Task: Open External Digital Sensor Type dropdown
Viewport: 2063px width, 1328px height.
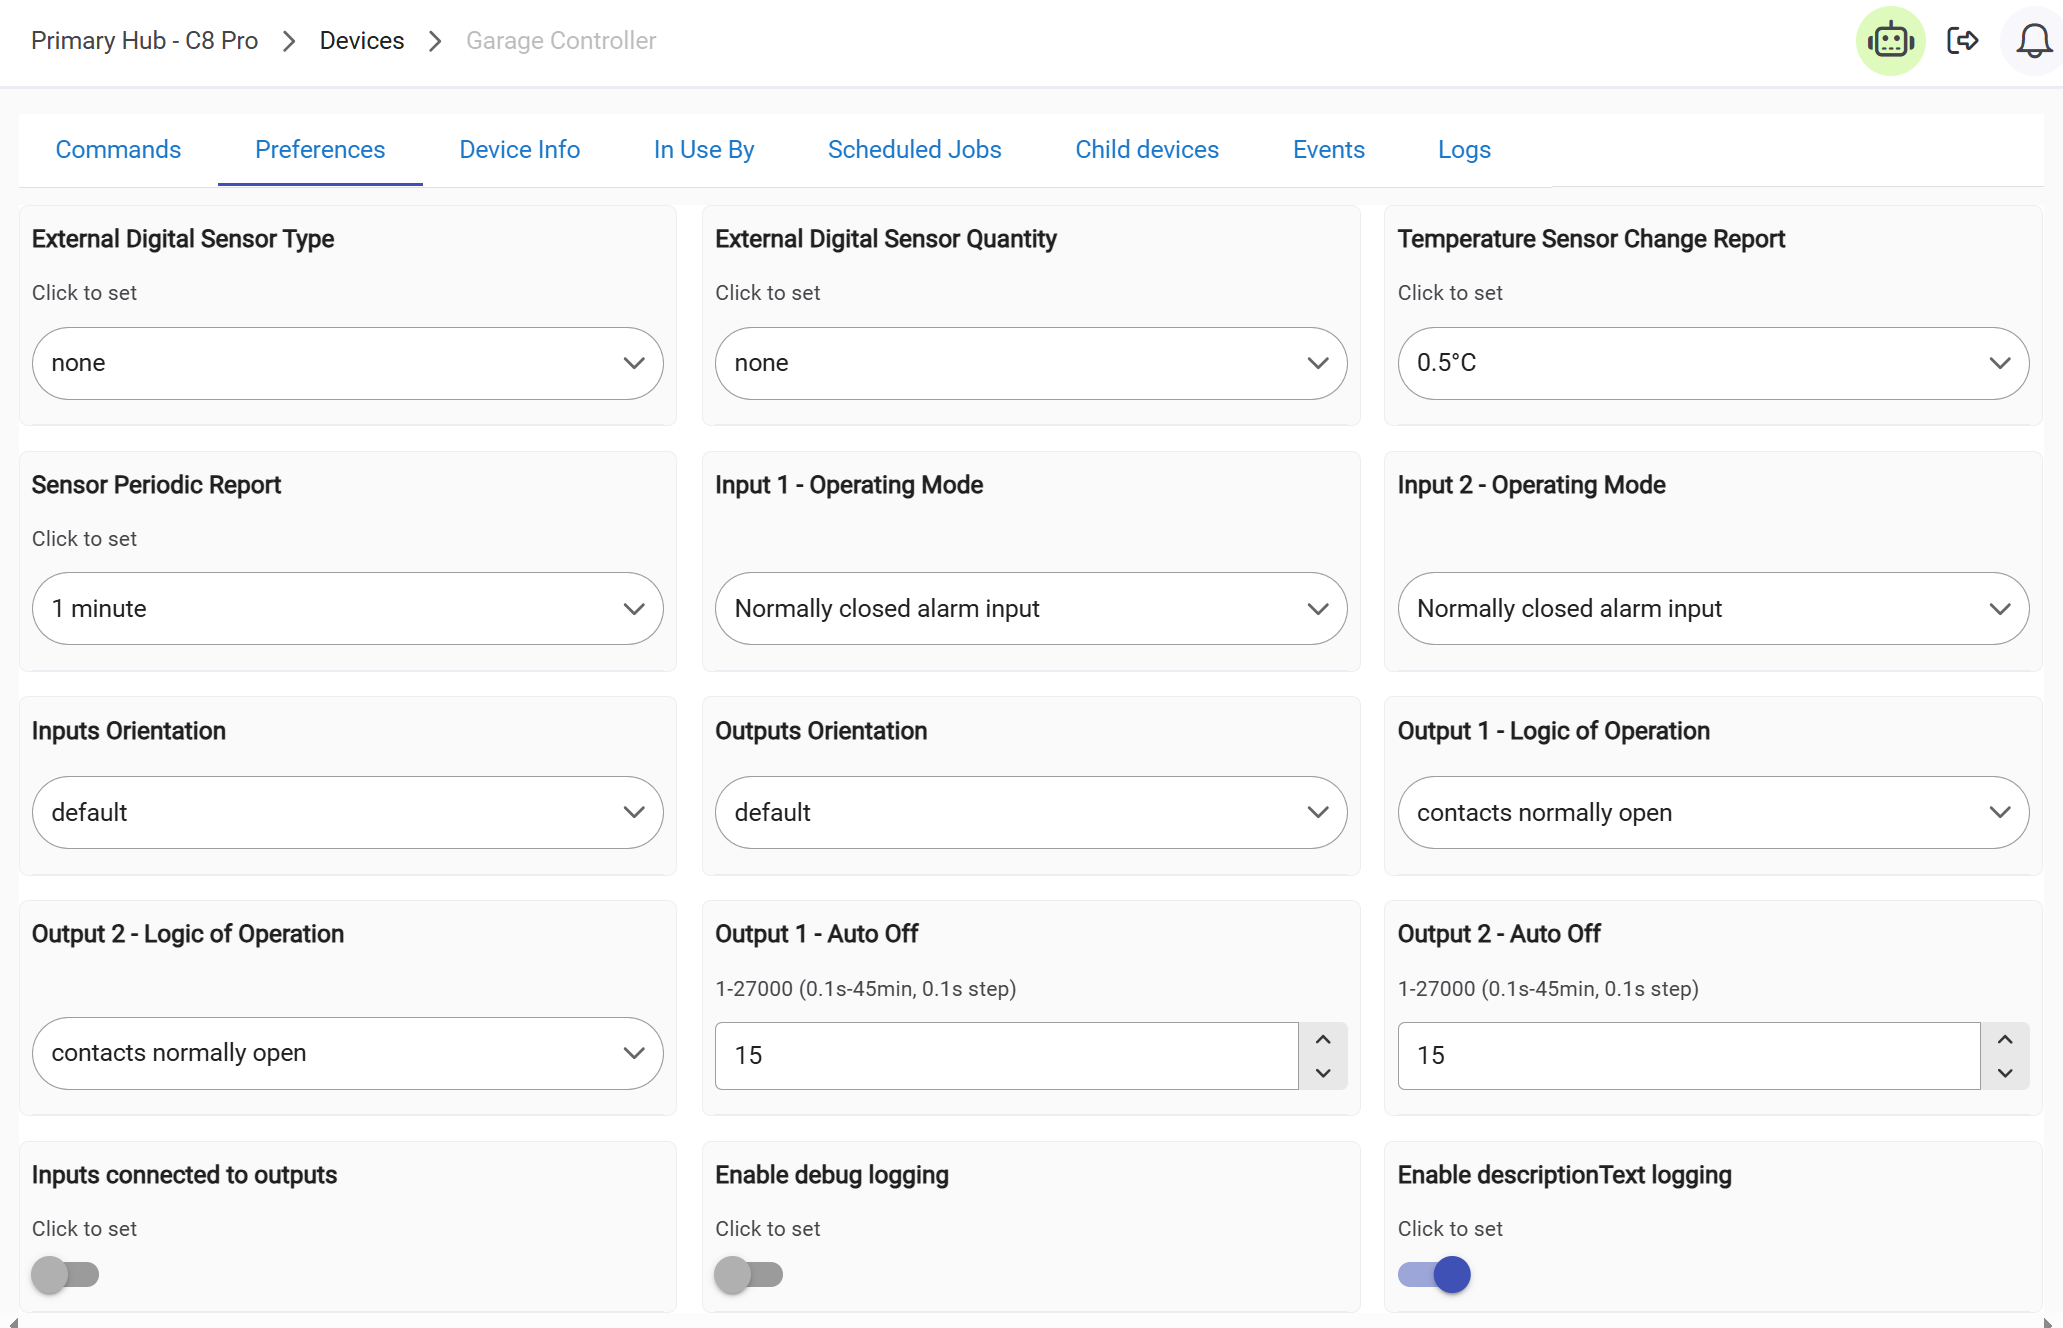Action: coord(347,363)
